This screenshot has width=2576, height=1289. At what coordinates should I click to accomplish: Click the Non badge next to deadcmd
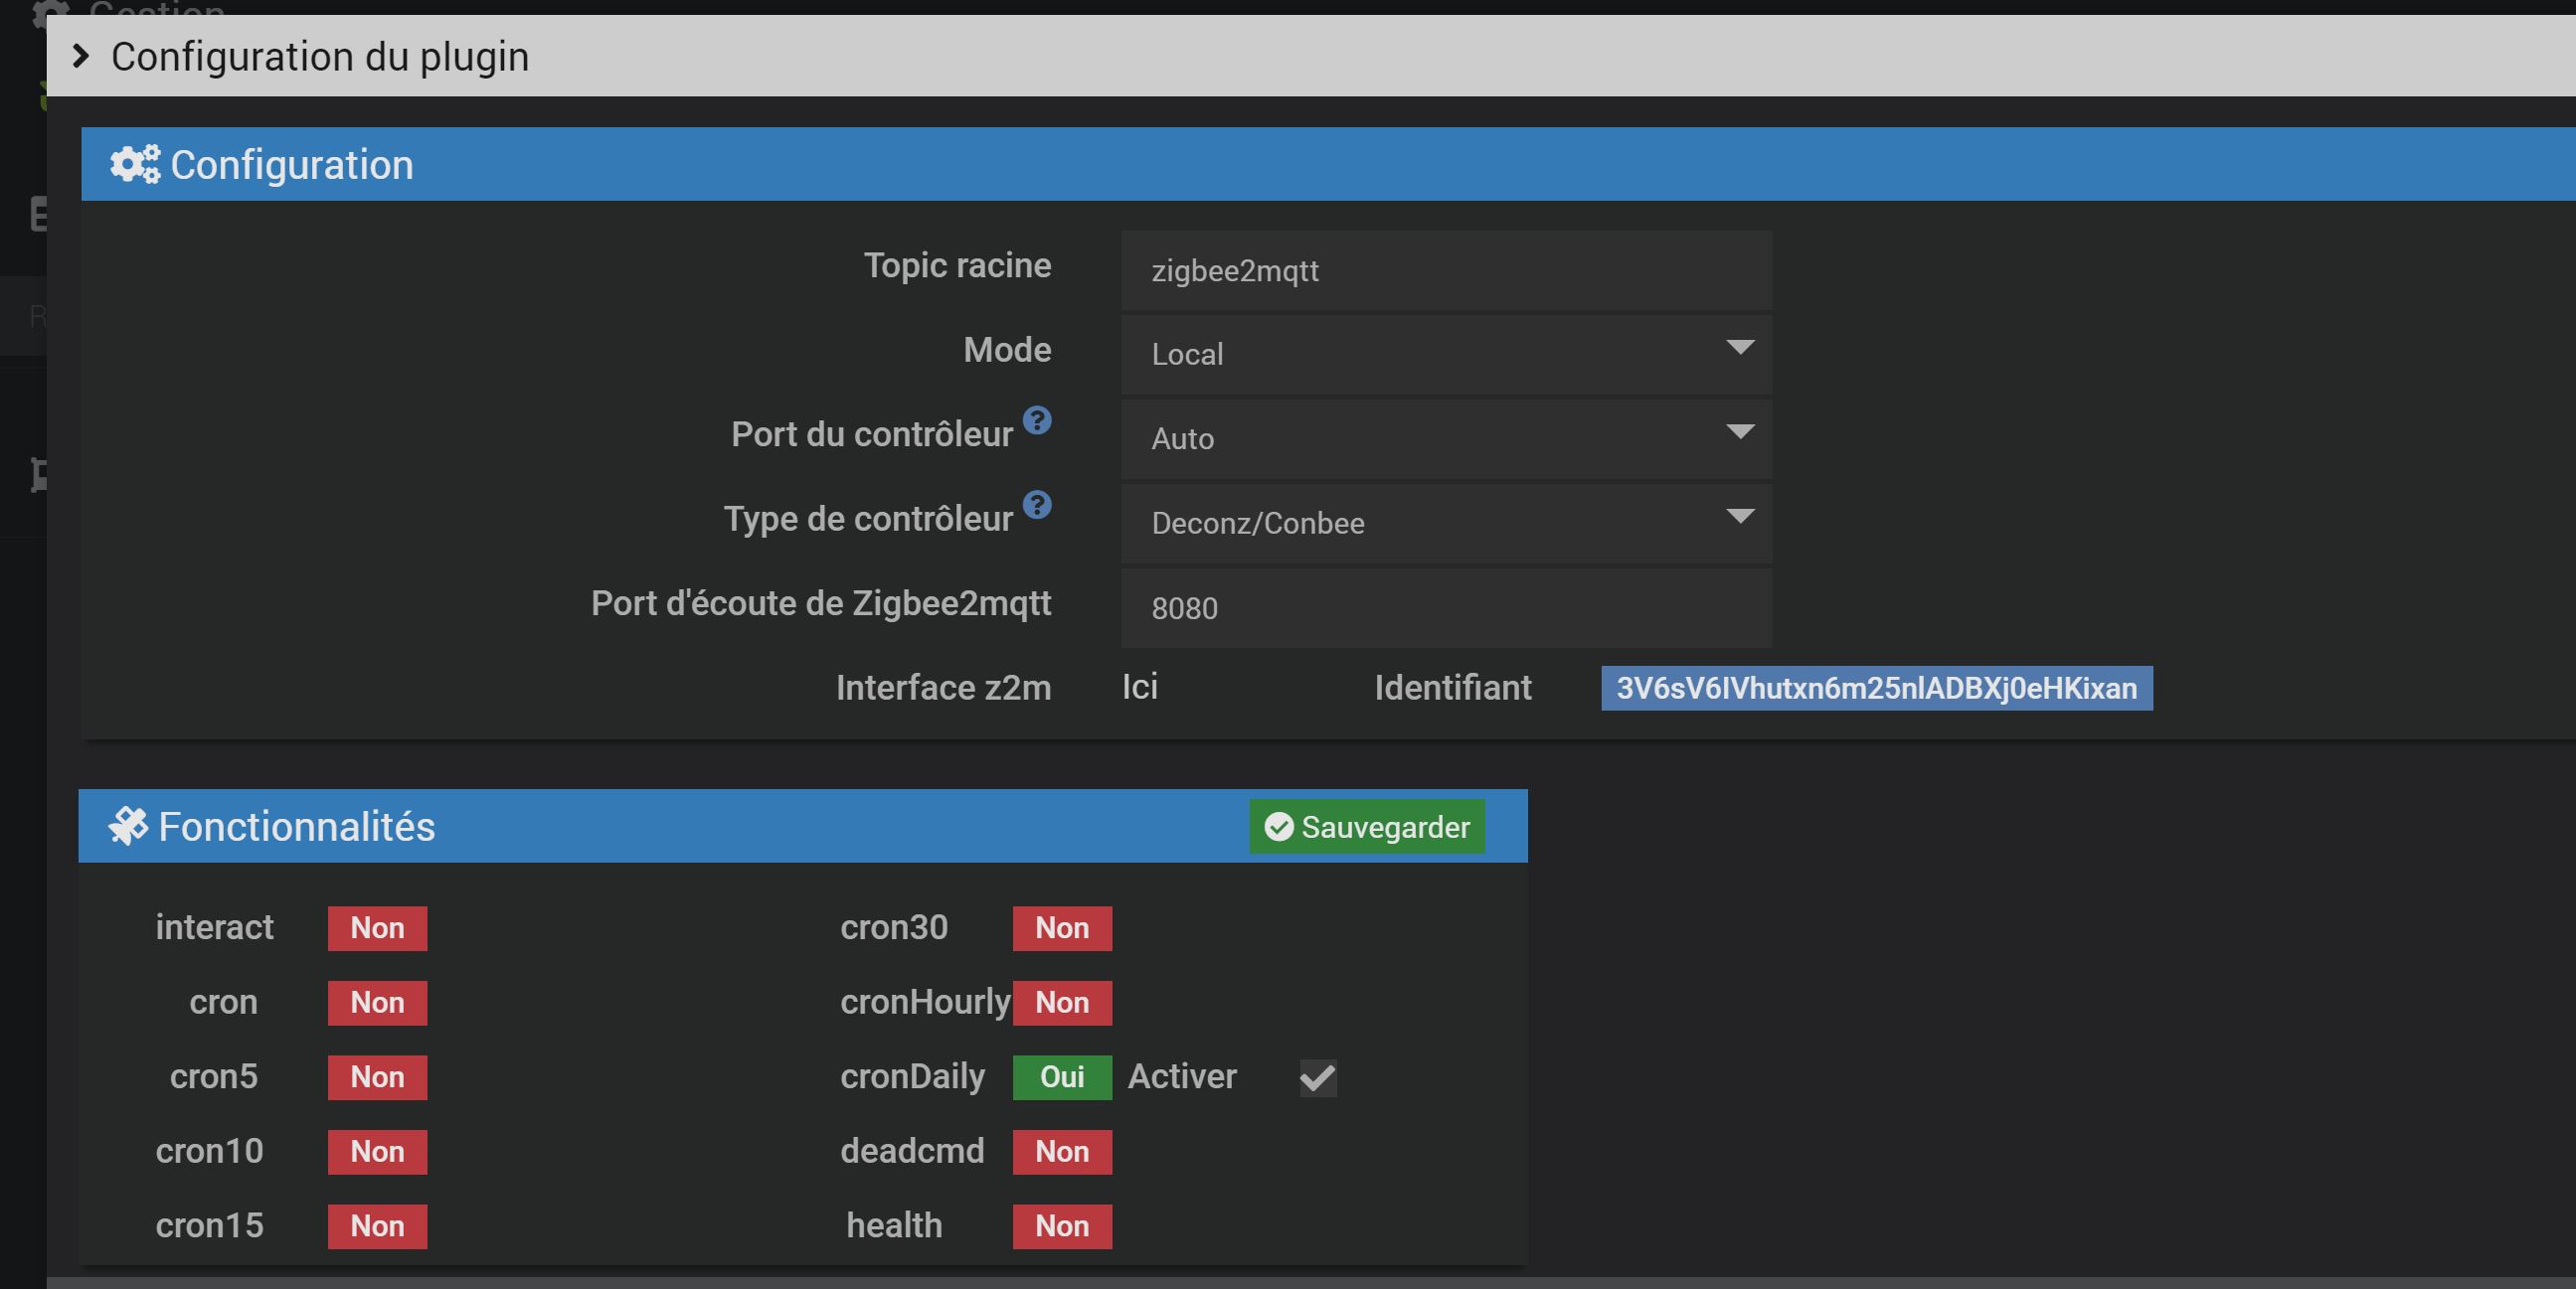click(1061, 1152)
